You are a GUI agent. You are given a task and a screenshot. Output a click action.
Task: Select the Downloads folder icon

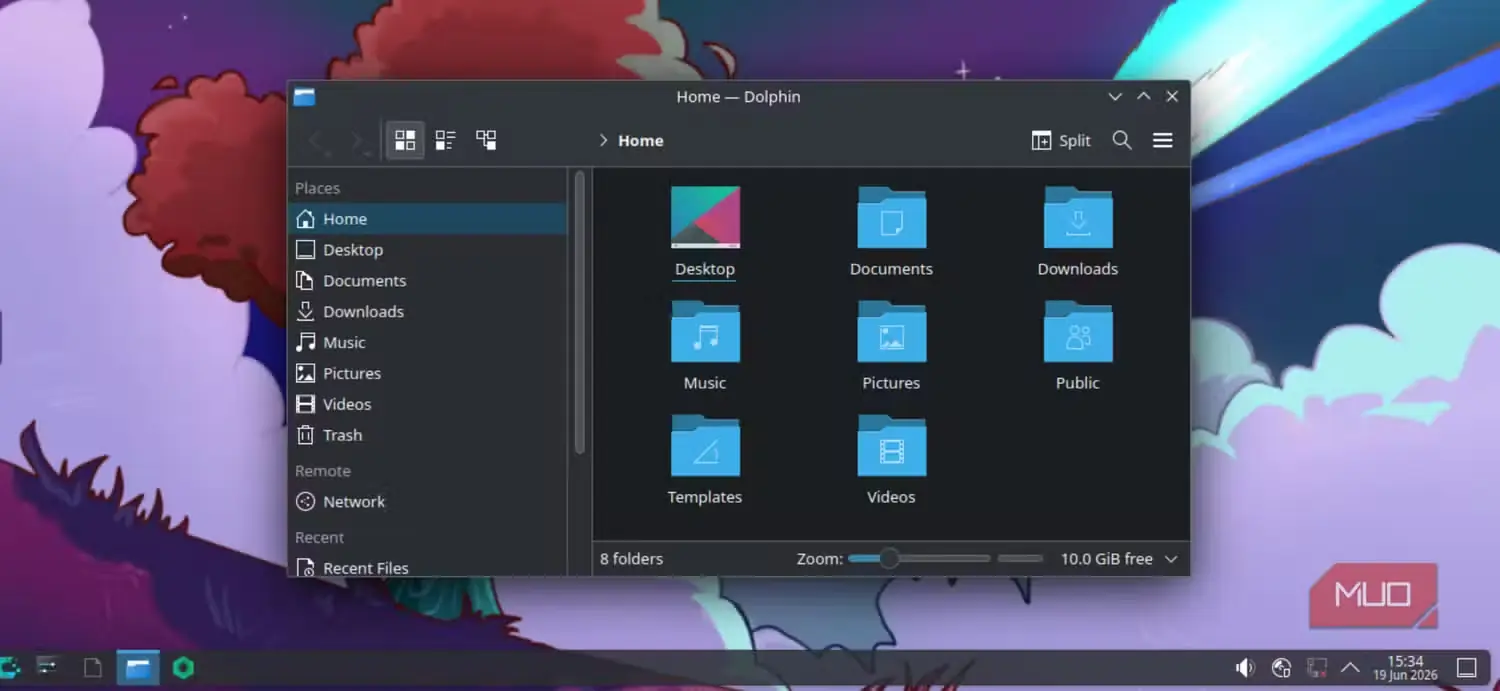tap(1078, 217)
